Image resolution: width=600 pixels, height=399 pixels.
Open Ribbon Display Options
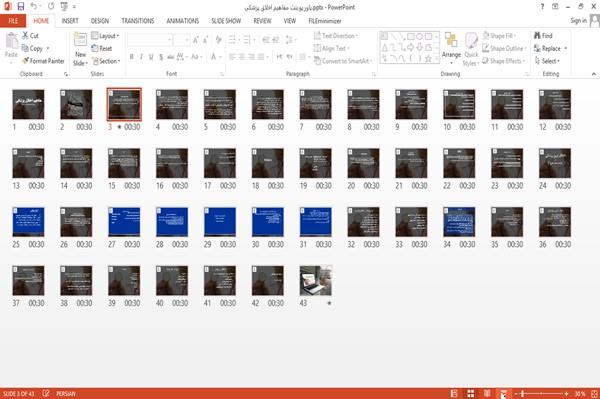pos(555,7)
